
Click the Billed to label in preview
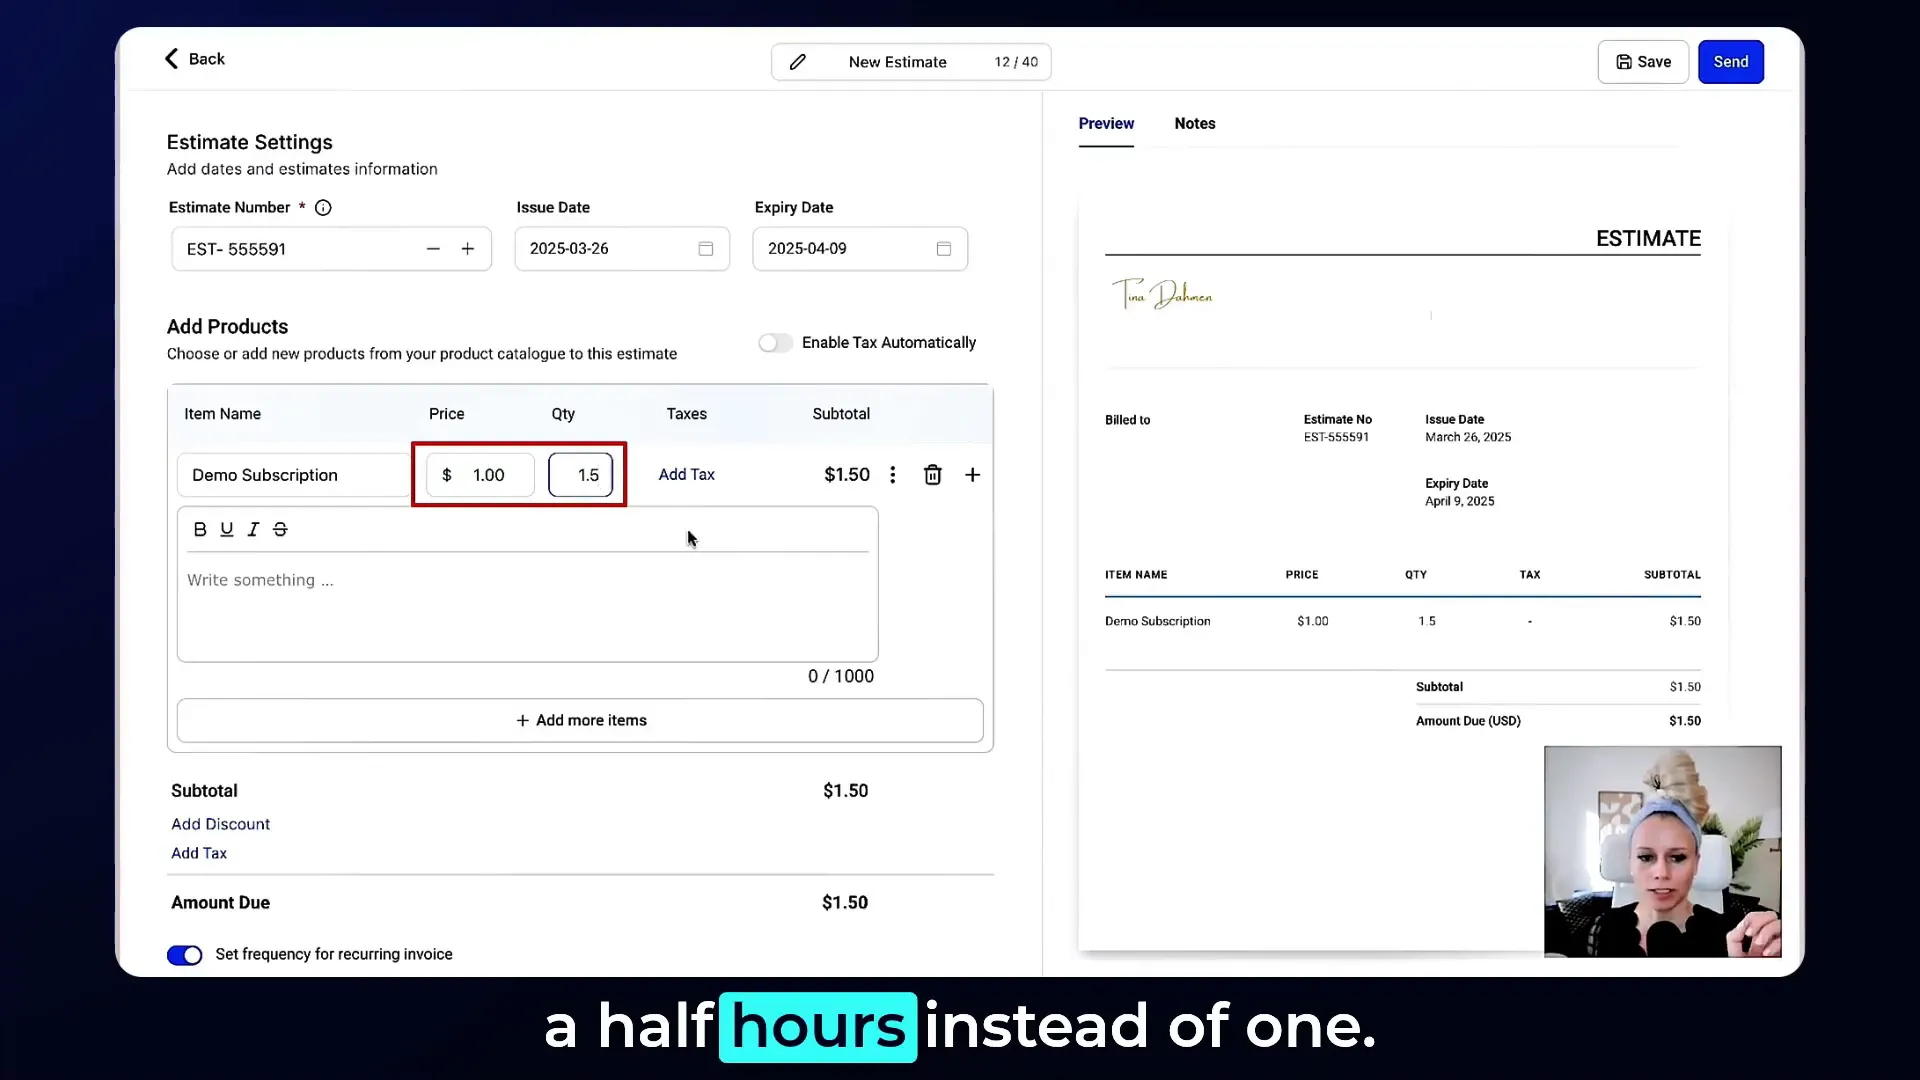pyautogui.click(x=1127, y=421)
